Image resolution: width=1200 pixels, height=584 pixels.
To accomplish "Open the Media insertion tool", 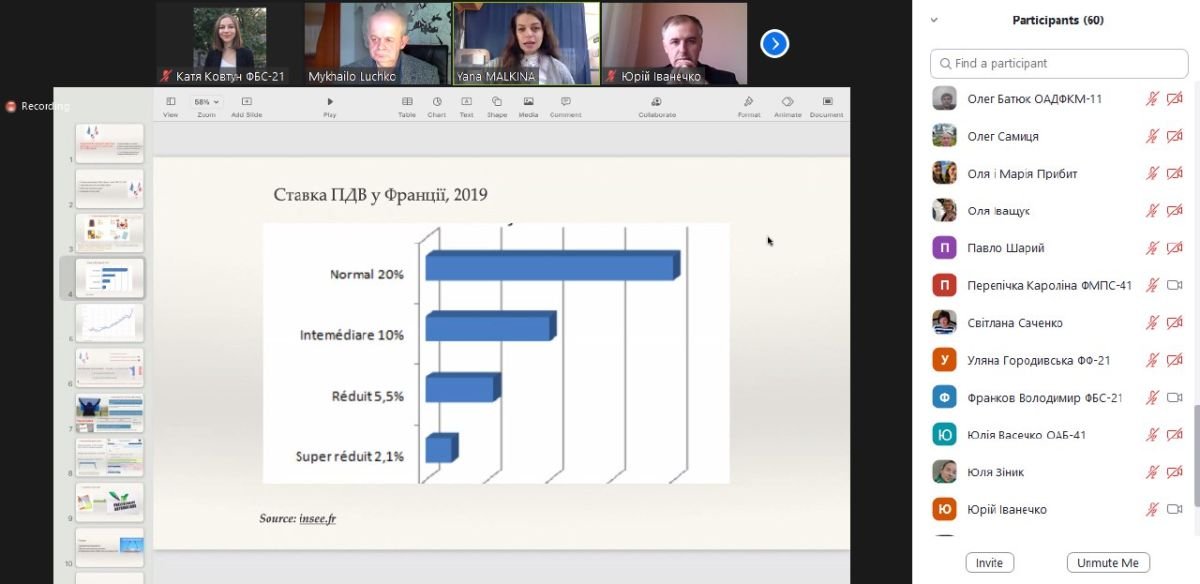I will pos(528,107).
